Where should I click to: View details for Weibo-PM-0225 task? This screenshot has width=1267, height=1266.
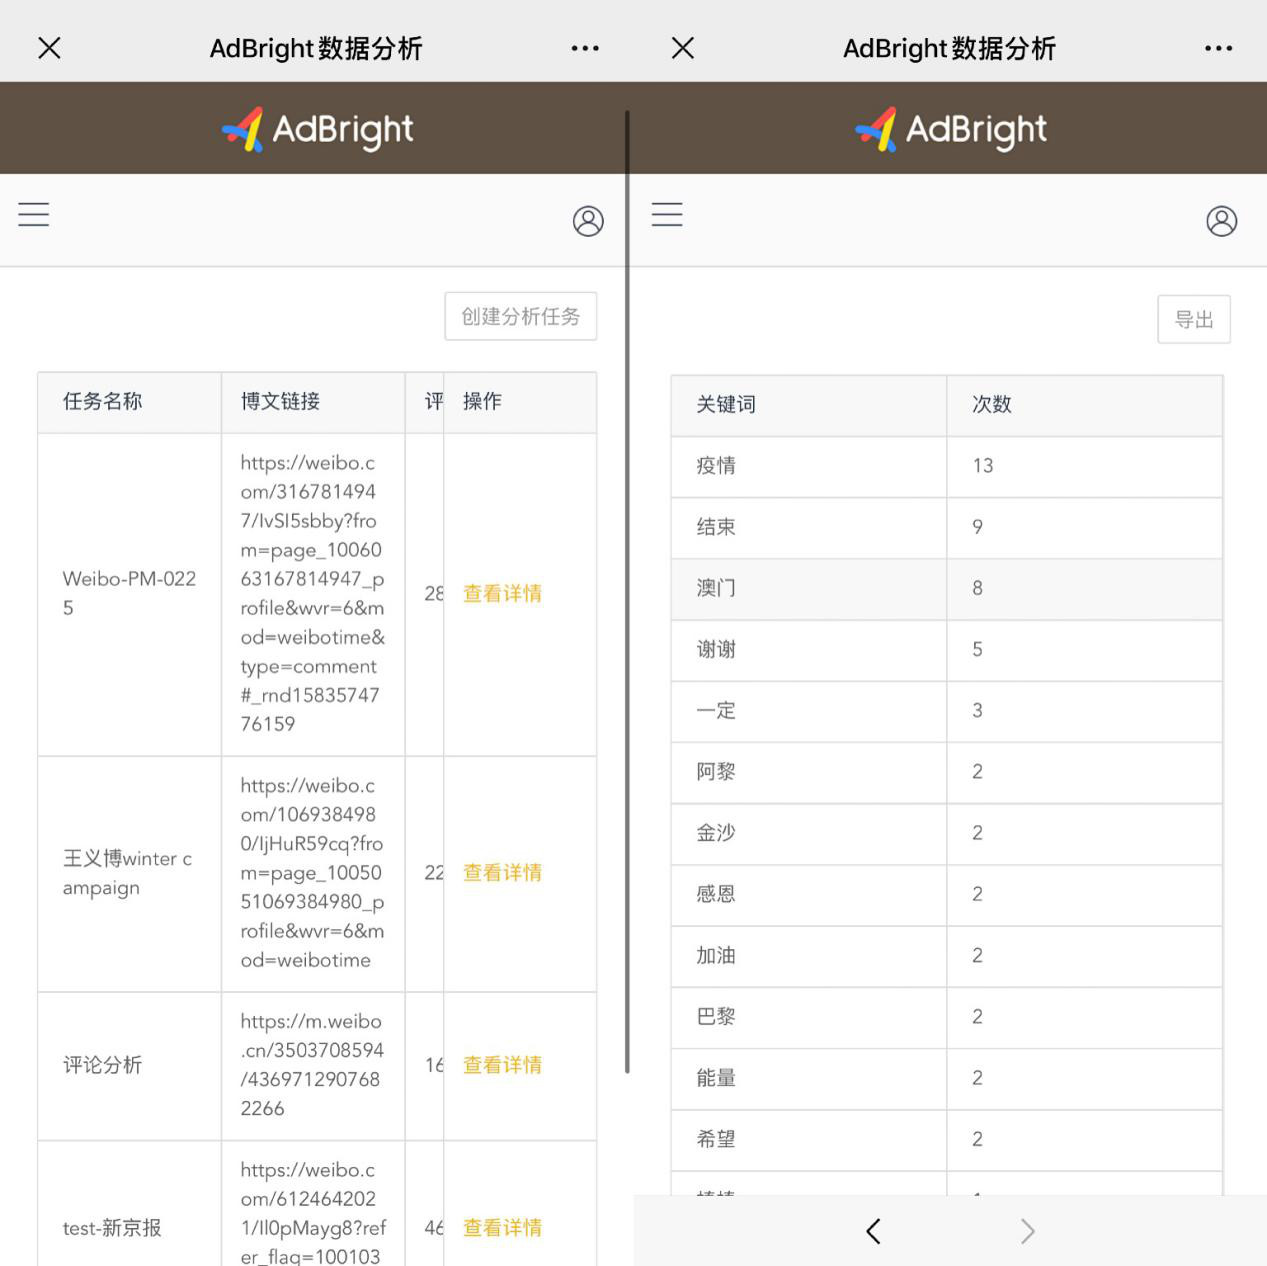click(502, 594)
